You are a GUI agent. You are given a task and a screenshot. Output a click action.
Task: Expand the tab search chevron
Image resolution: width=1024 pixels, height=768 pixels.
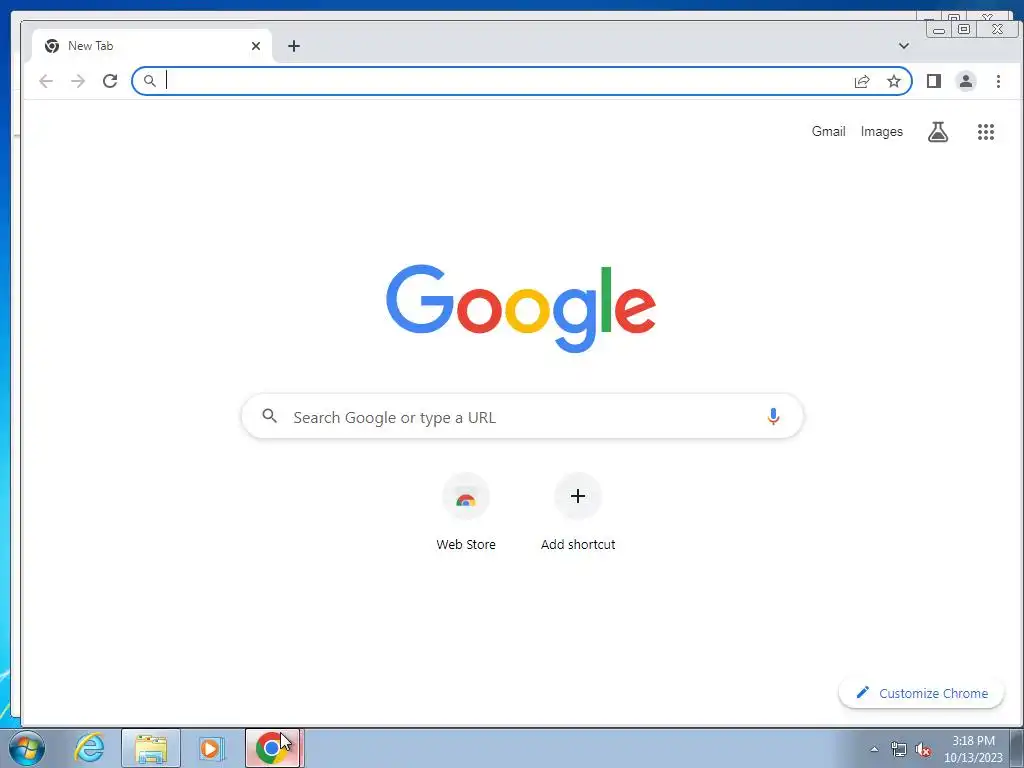click(x=904, y=46)
